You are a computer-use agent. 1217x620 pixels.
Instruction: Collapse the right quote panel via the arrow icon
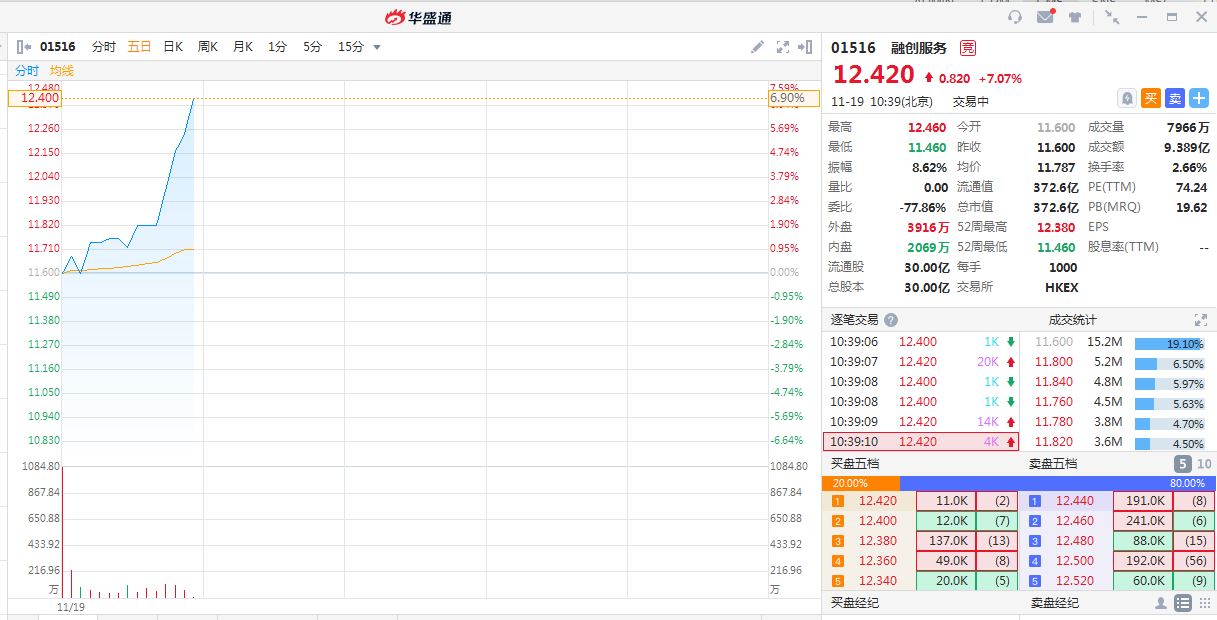pyautogui.click(x=806, y=47)
